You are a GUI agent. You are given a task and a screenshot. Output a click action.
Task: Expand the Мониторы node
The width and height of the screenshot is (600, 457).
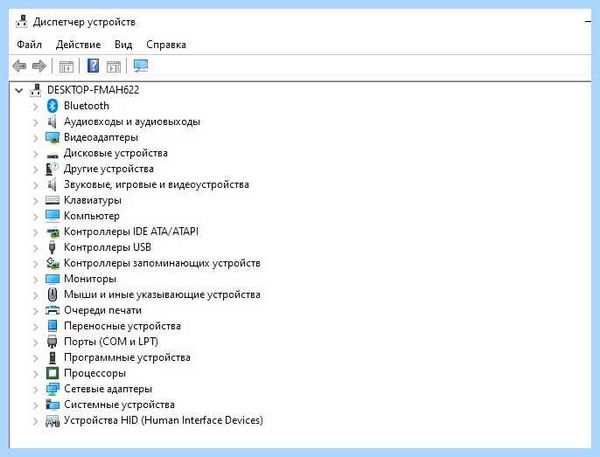[x=36, y=279]
